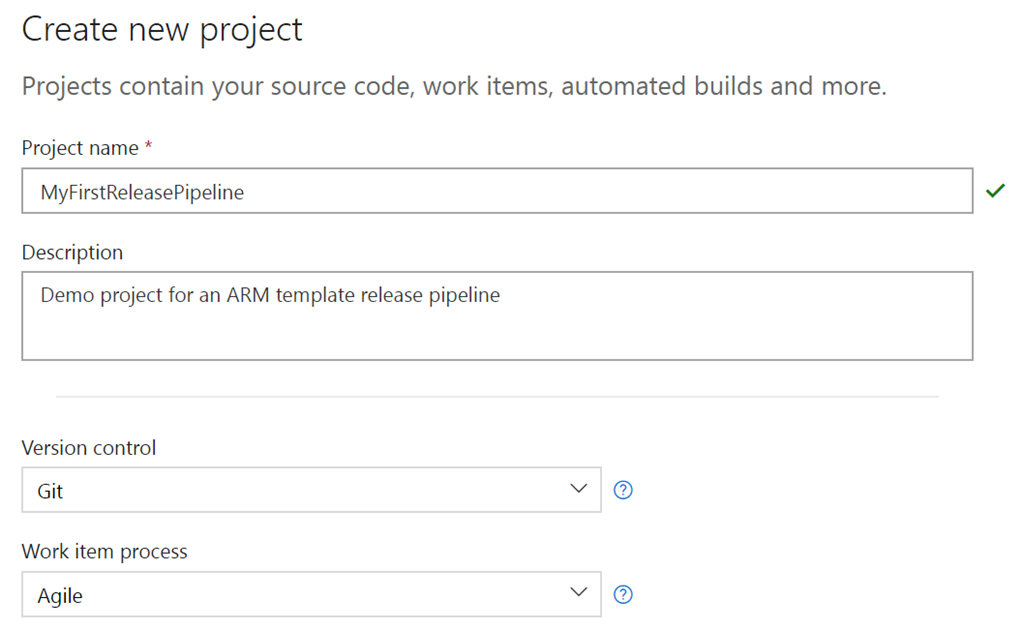
Task: Click the Project name label
Action: click(x=80, y=148)
